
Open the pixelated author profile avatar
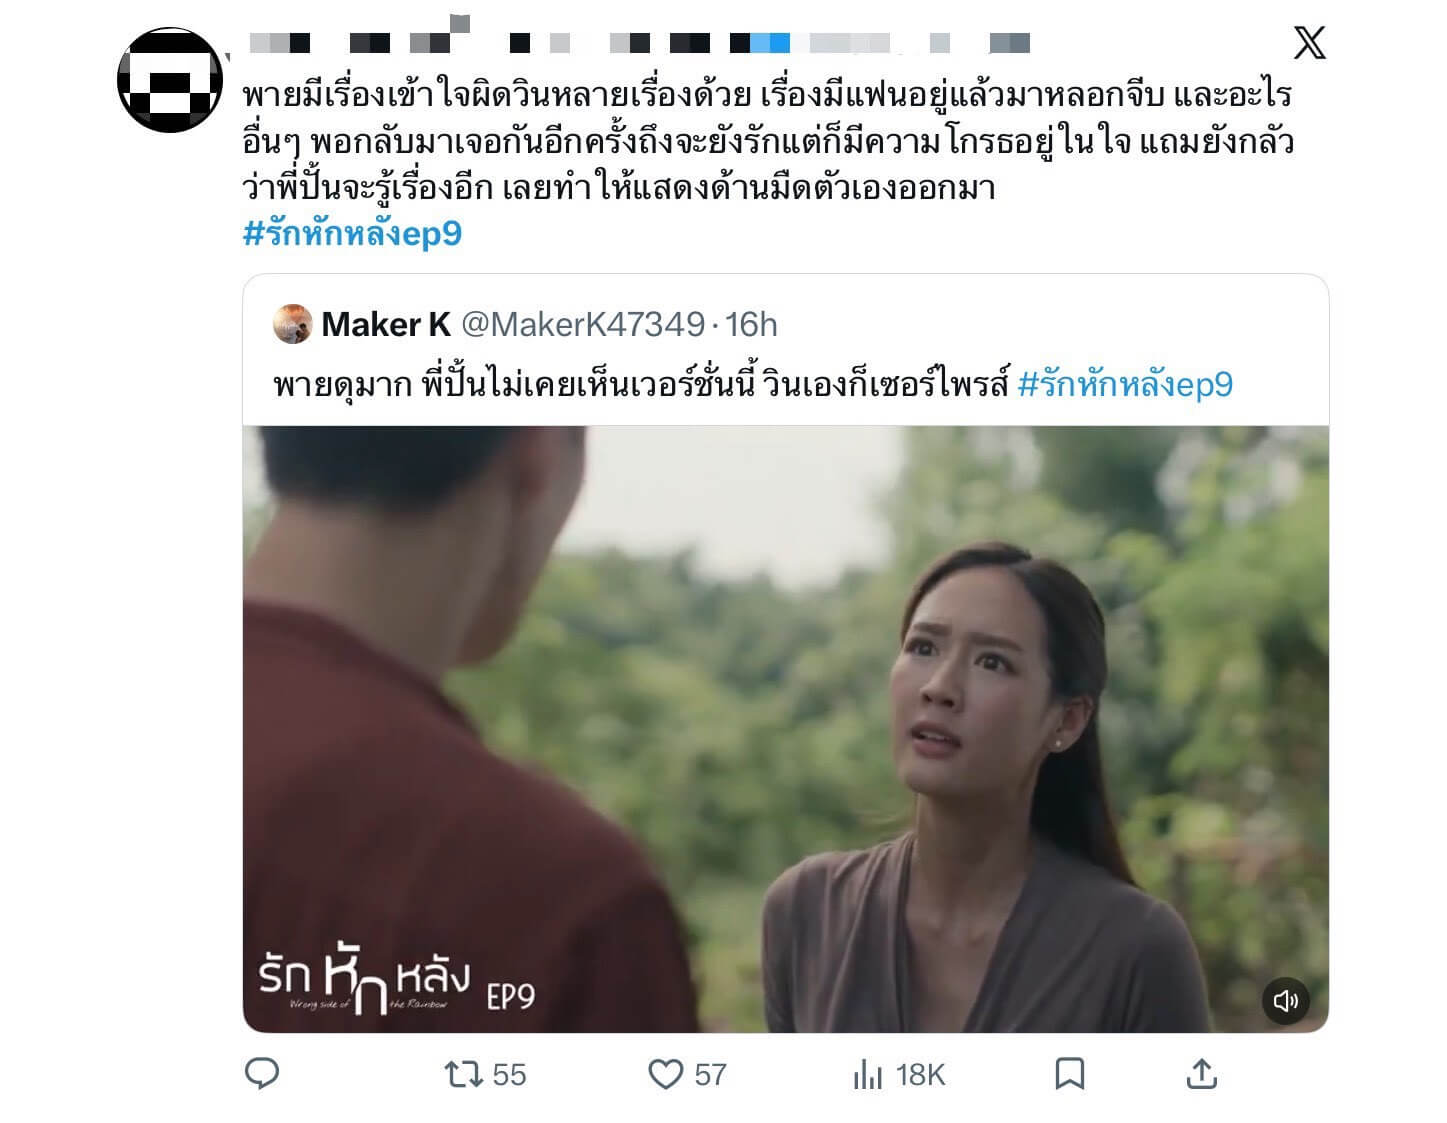tap(170, 79)
